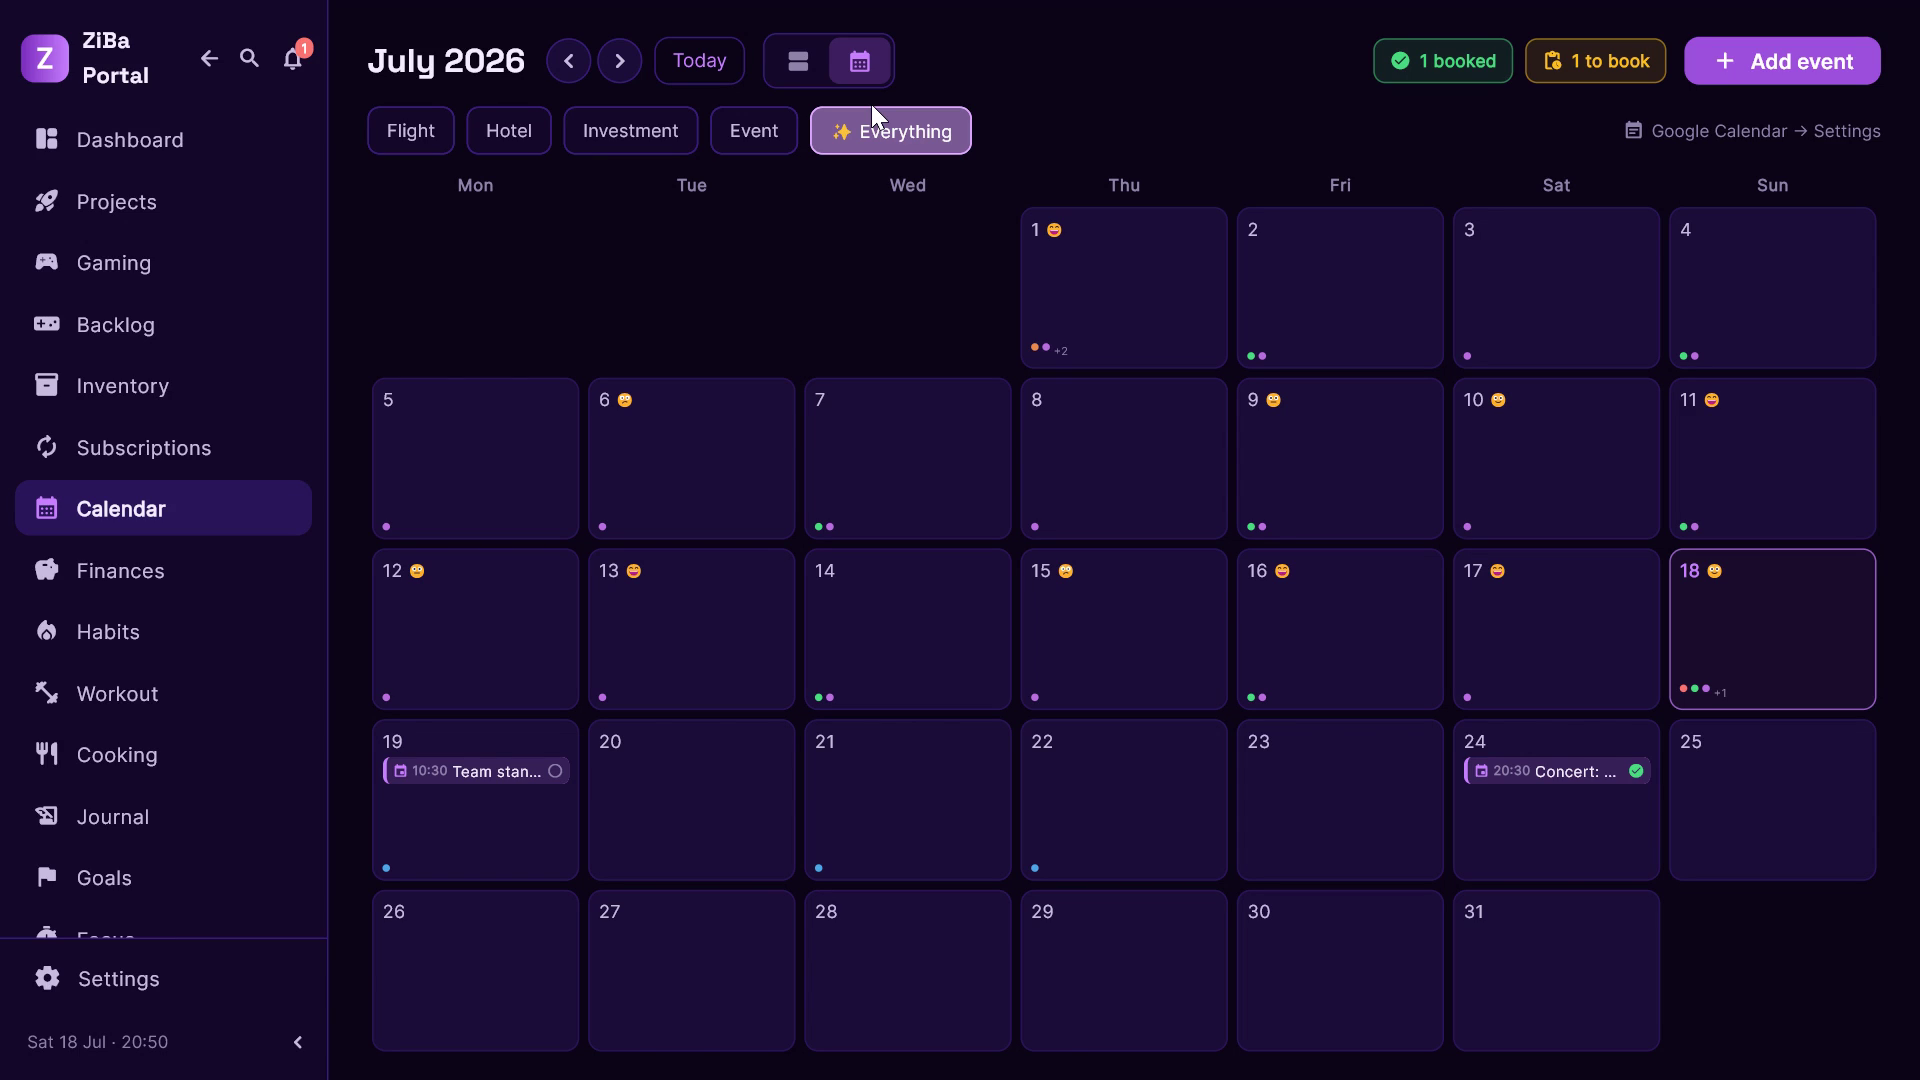
Task: Go to the previous month
Action: [x=569, y=61]
